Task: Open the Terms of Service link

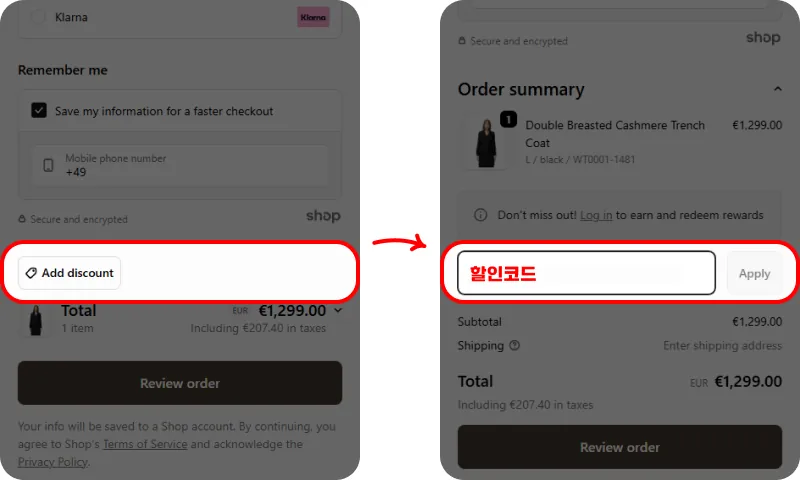Action: tap(144, 444)
